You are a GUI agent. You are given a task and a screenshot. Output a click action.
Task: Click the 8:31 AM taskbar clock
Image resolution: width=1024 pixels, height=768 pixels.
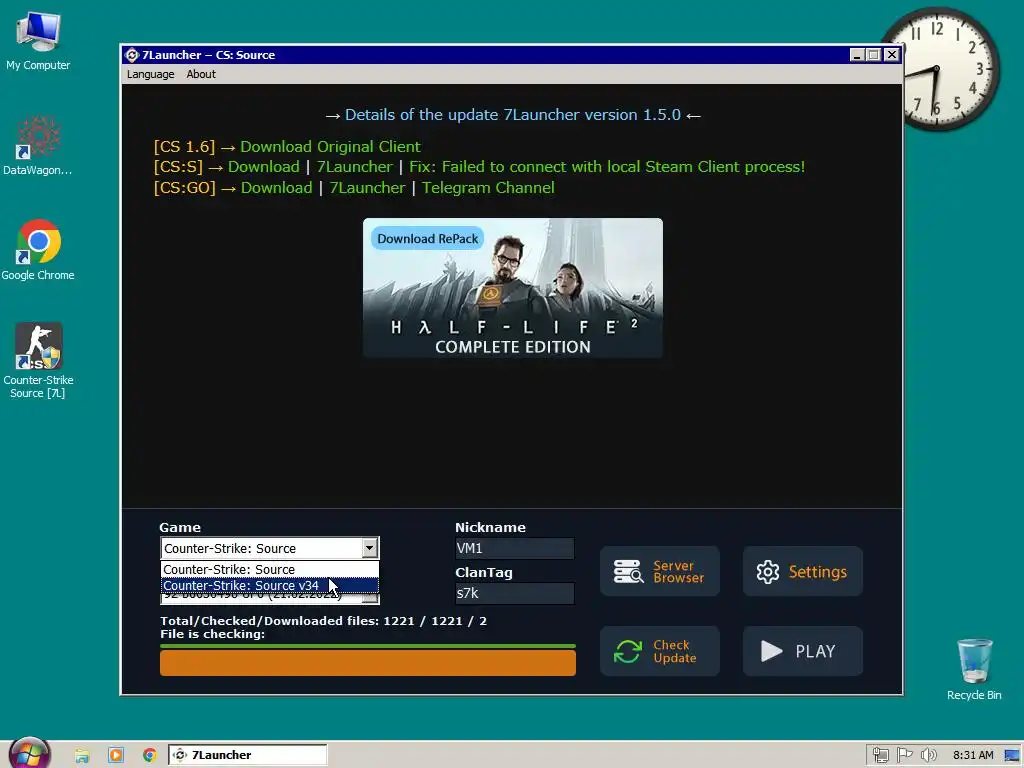click(973, 756)
